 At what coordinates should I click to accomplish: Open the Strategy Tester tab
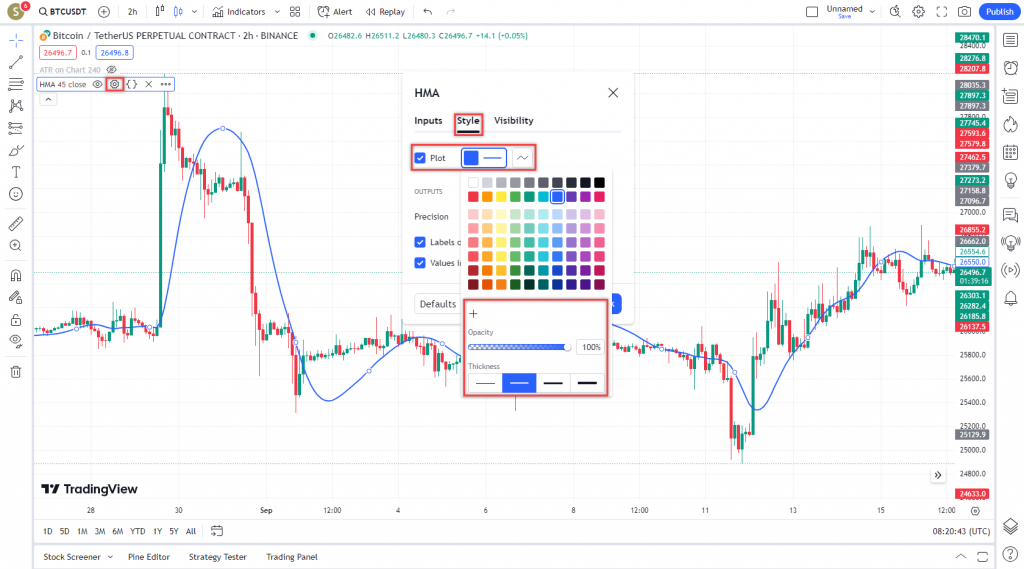[217, 557]
